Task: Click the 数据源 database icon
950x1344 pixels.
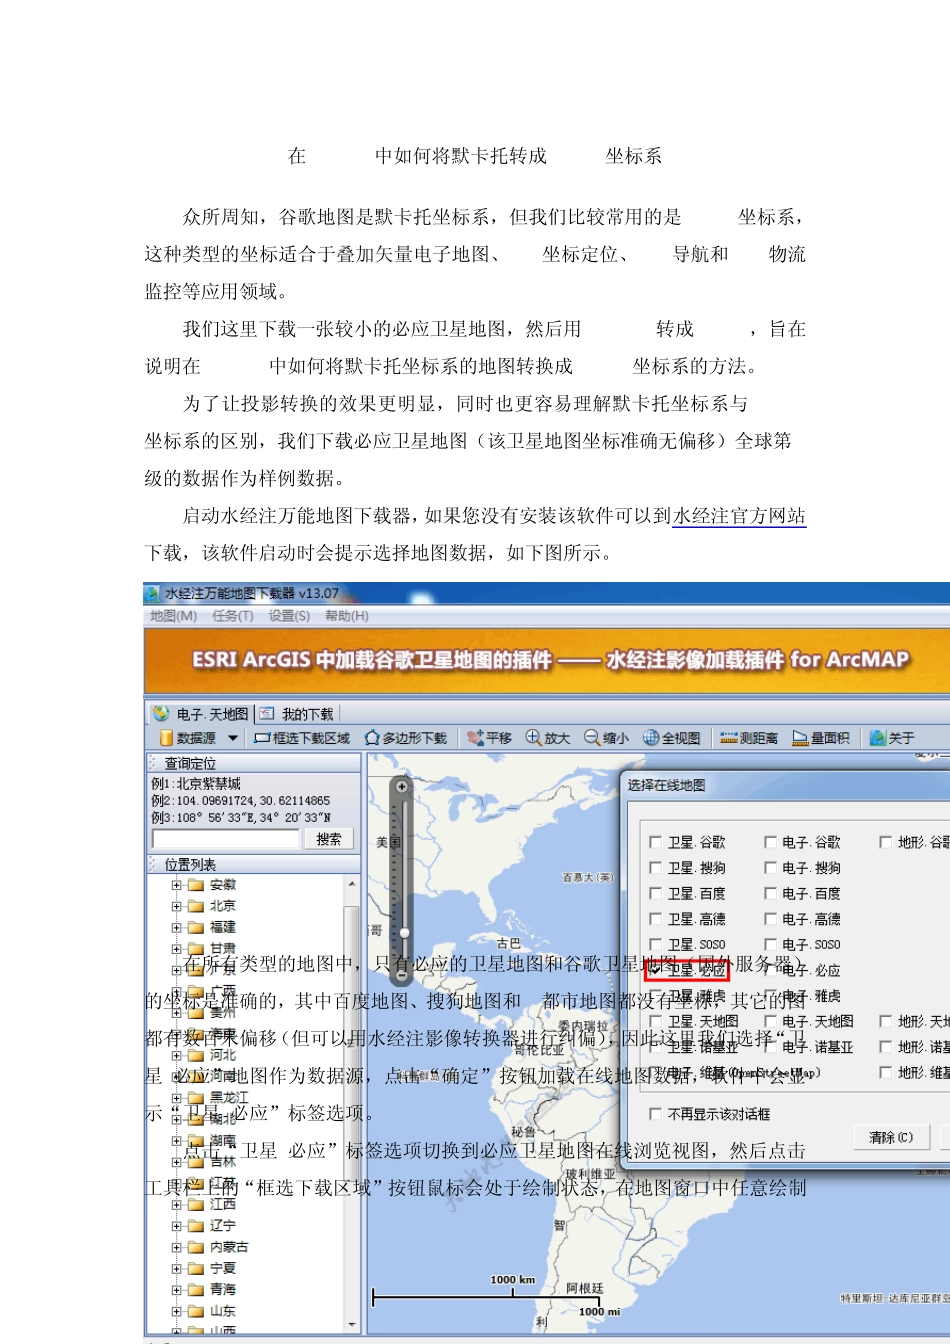Action: click(x=166, y=738)
